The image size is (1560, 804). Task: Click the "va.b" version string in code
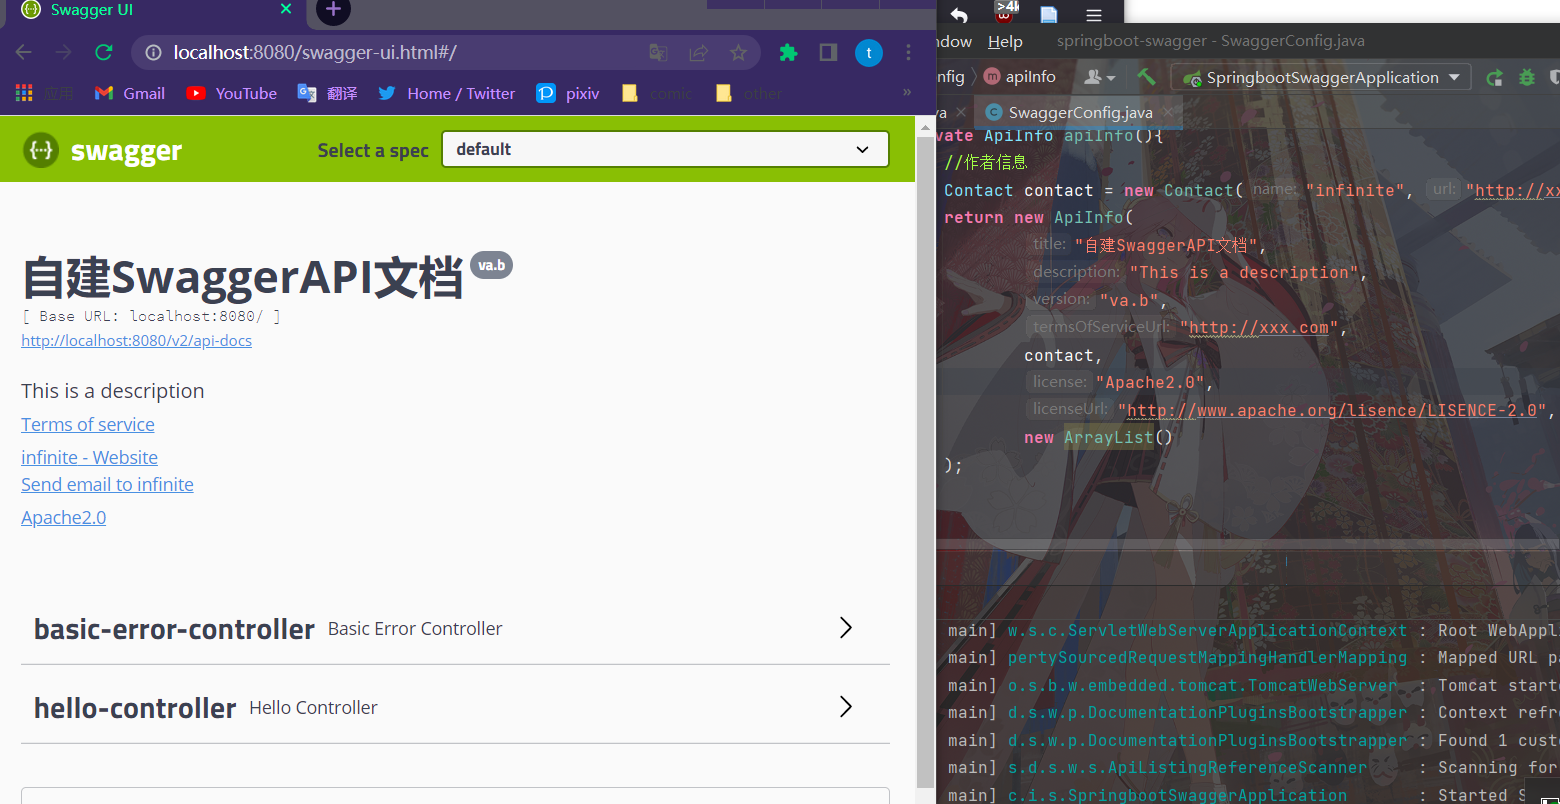coord(1128,300)
